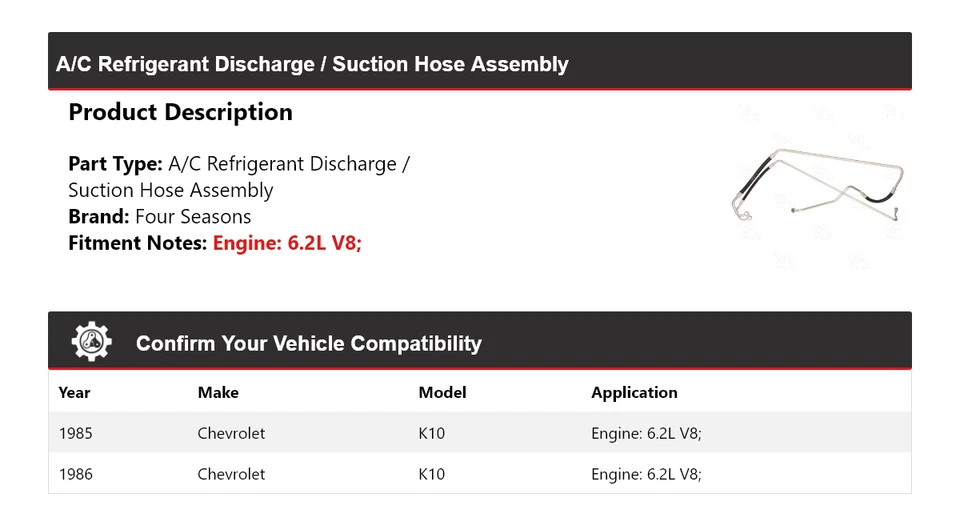Click Engine 6.2L V8 in 1985 row

pyautogui.click(x=646, y=434)
